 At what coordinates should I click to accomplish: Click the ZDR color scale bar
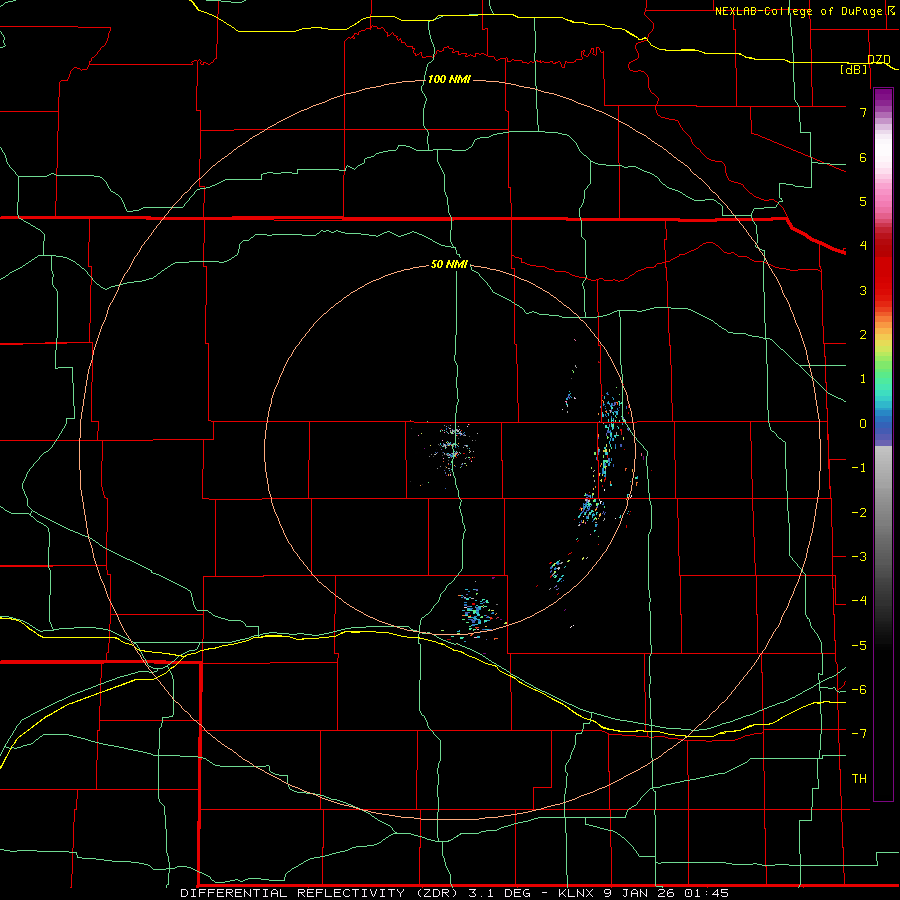tap(883, 444)
